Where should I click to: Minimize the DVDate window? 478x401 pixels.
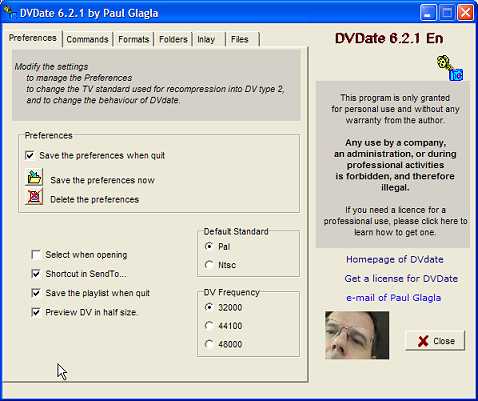click(428, 13)
